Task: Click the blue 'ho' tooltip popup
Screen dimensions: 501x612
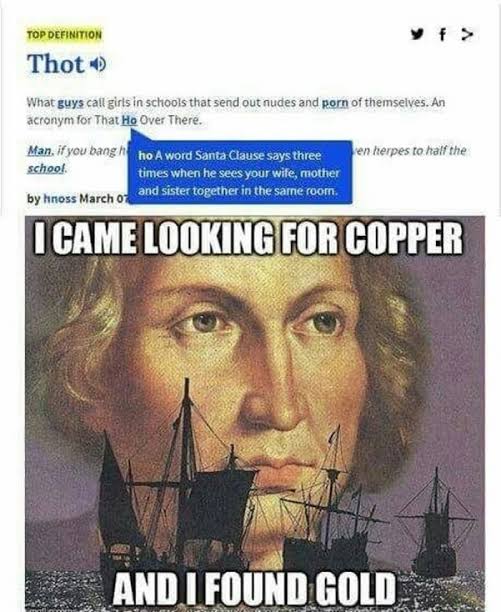Action: (240, 172)
